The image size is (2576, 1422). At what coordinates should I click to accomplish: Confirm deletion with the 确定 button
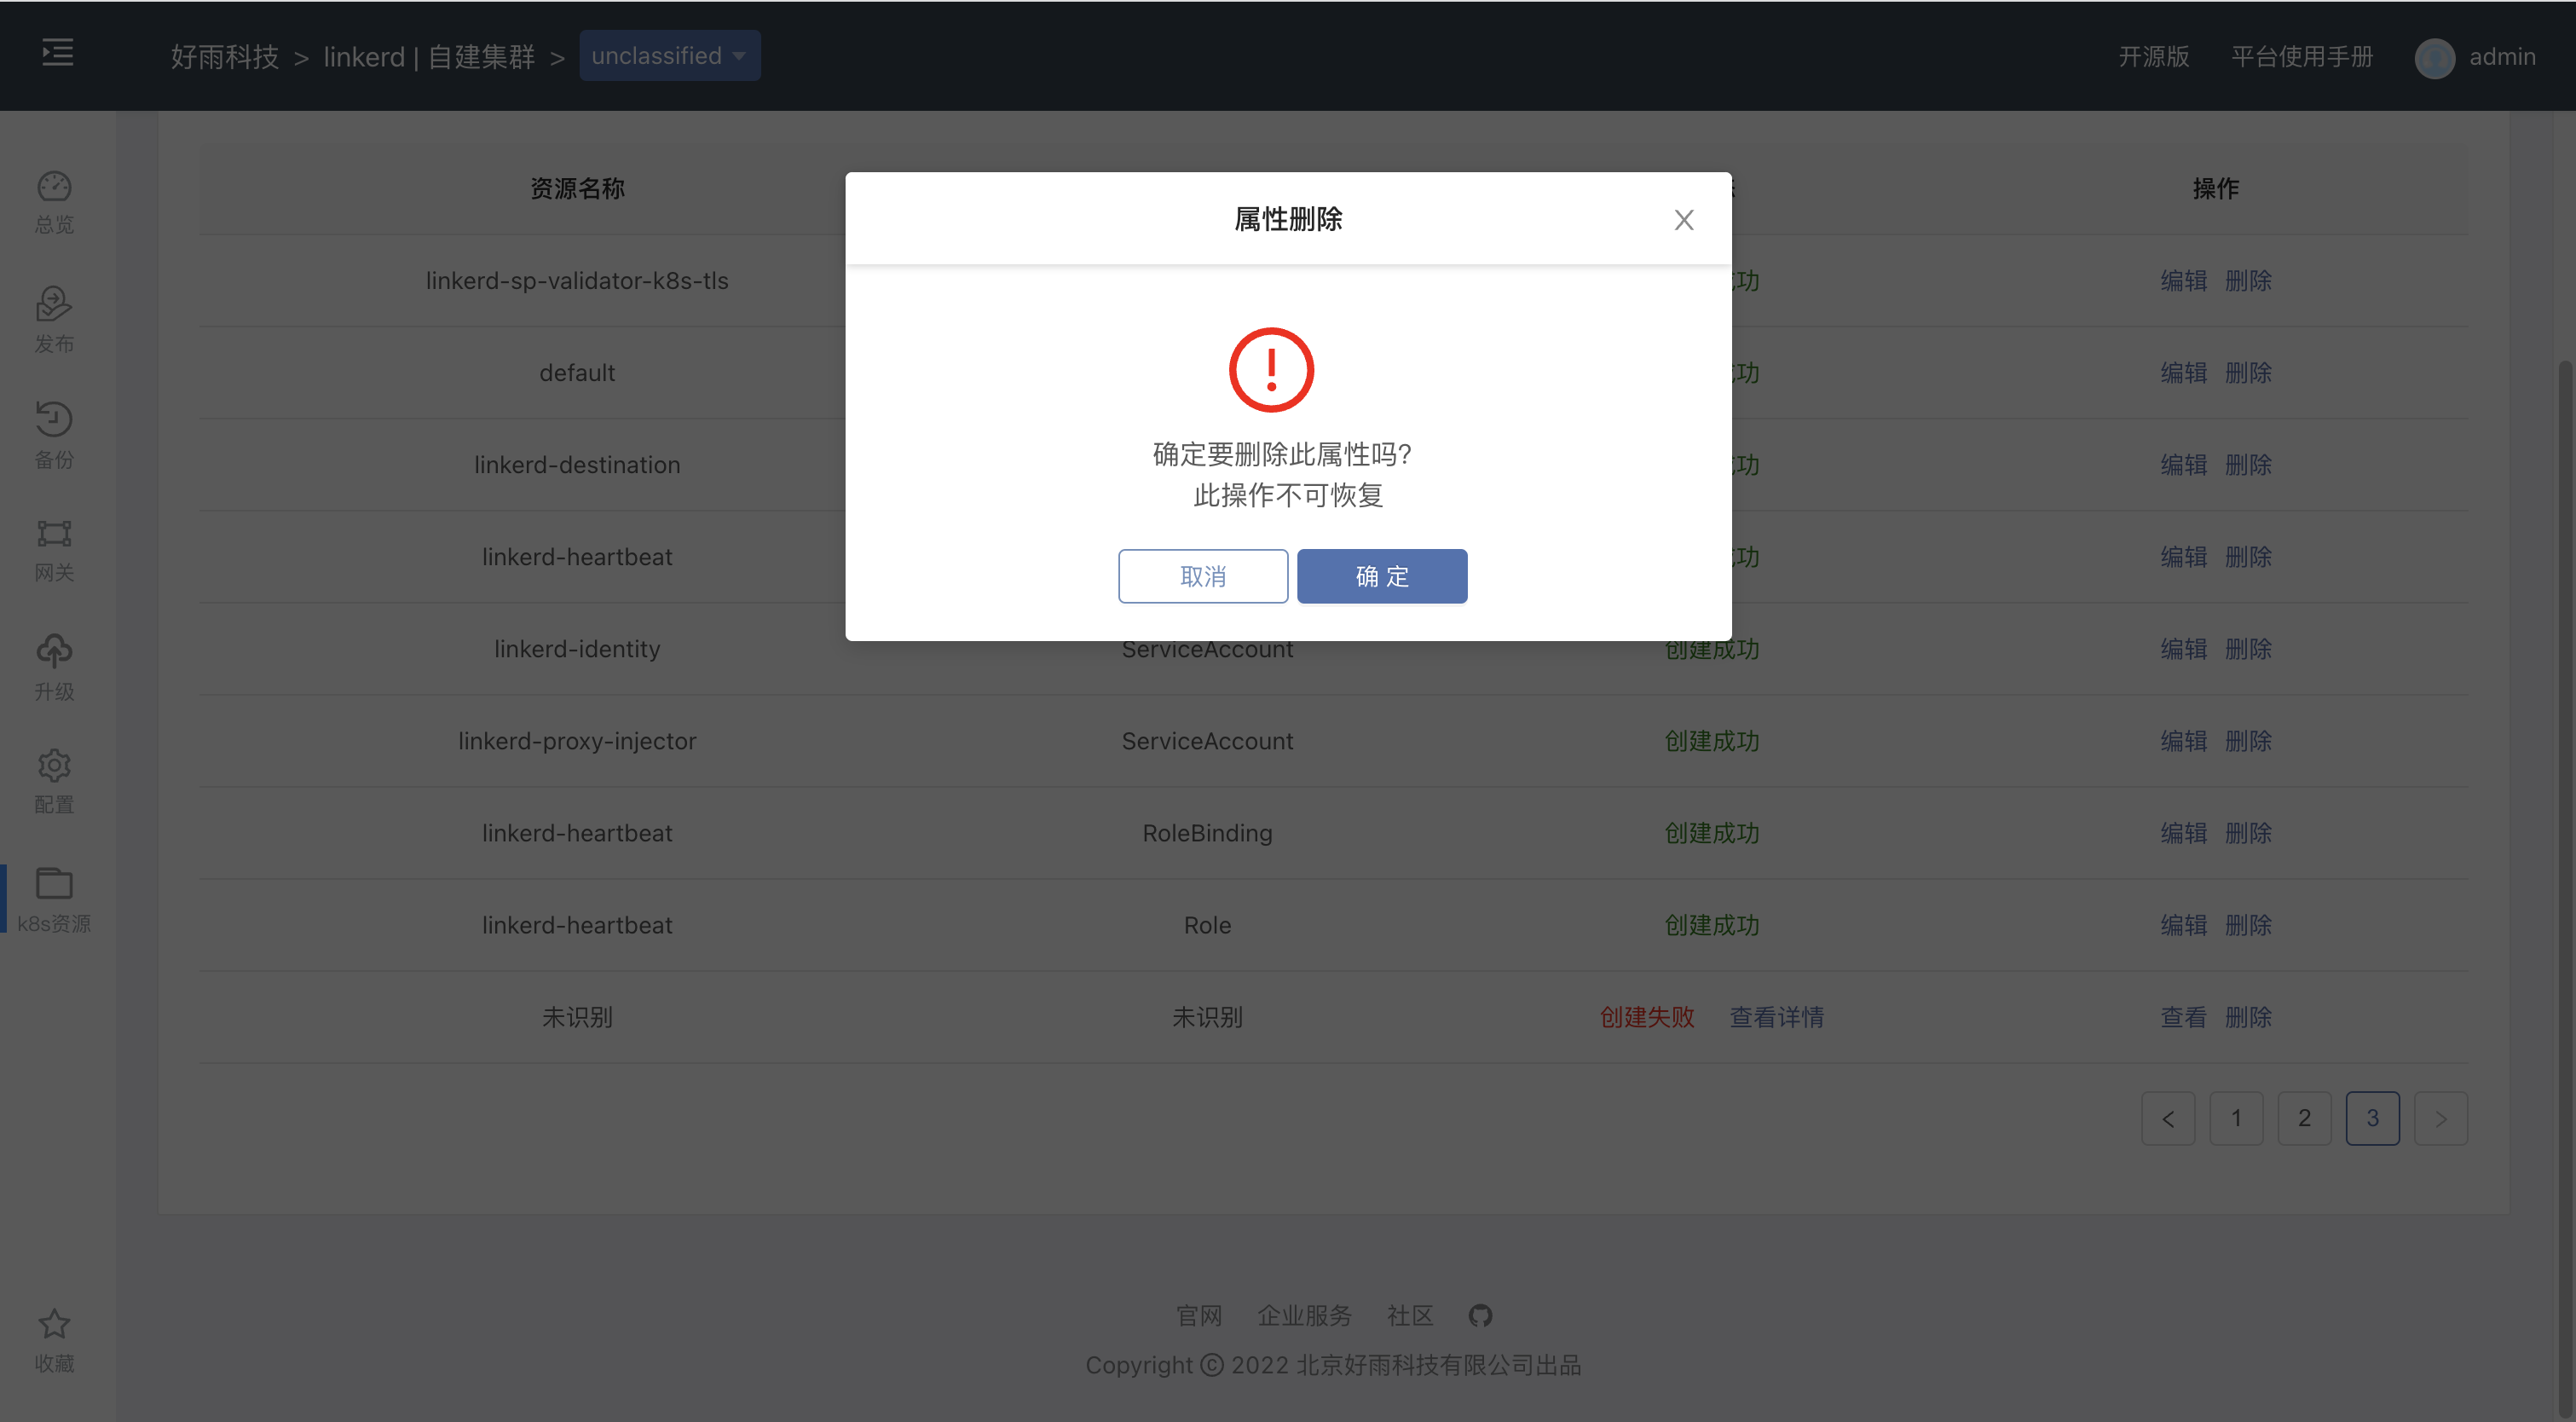pos(1382,576)
